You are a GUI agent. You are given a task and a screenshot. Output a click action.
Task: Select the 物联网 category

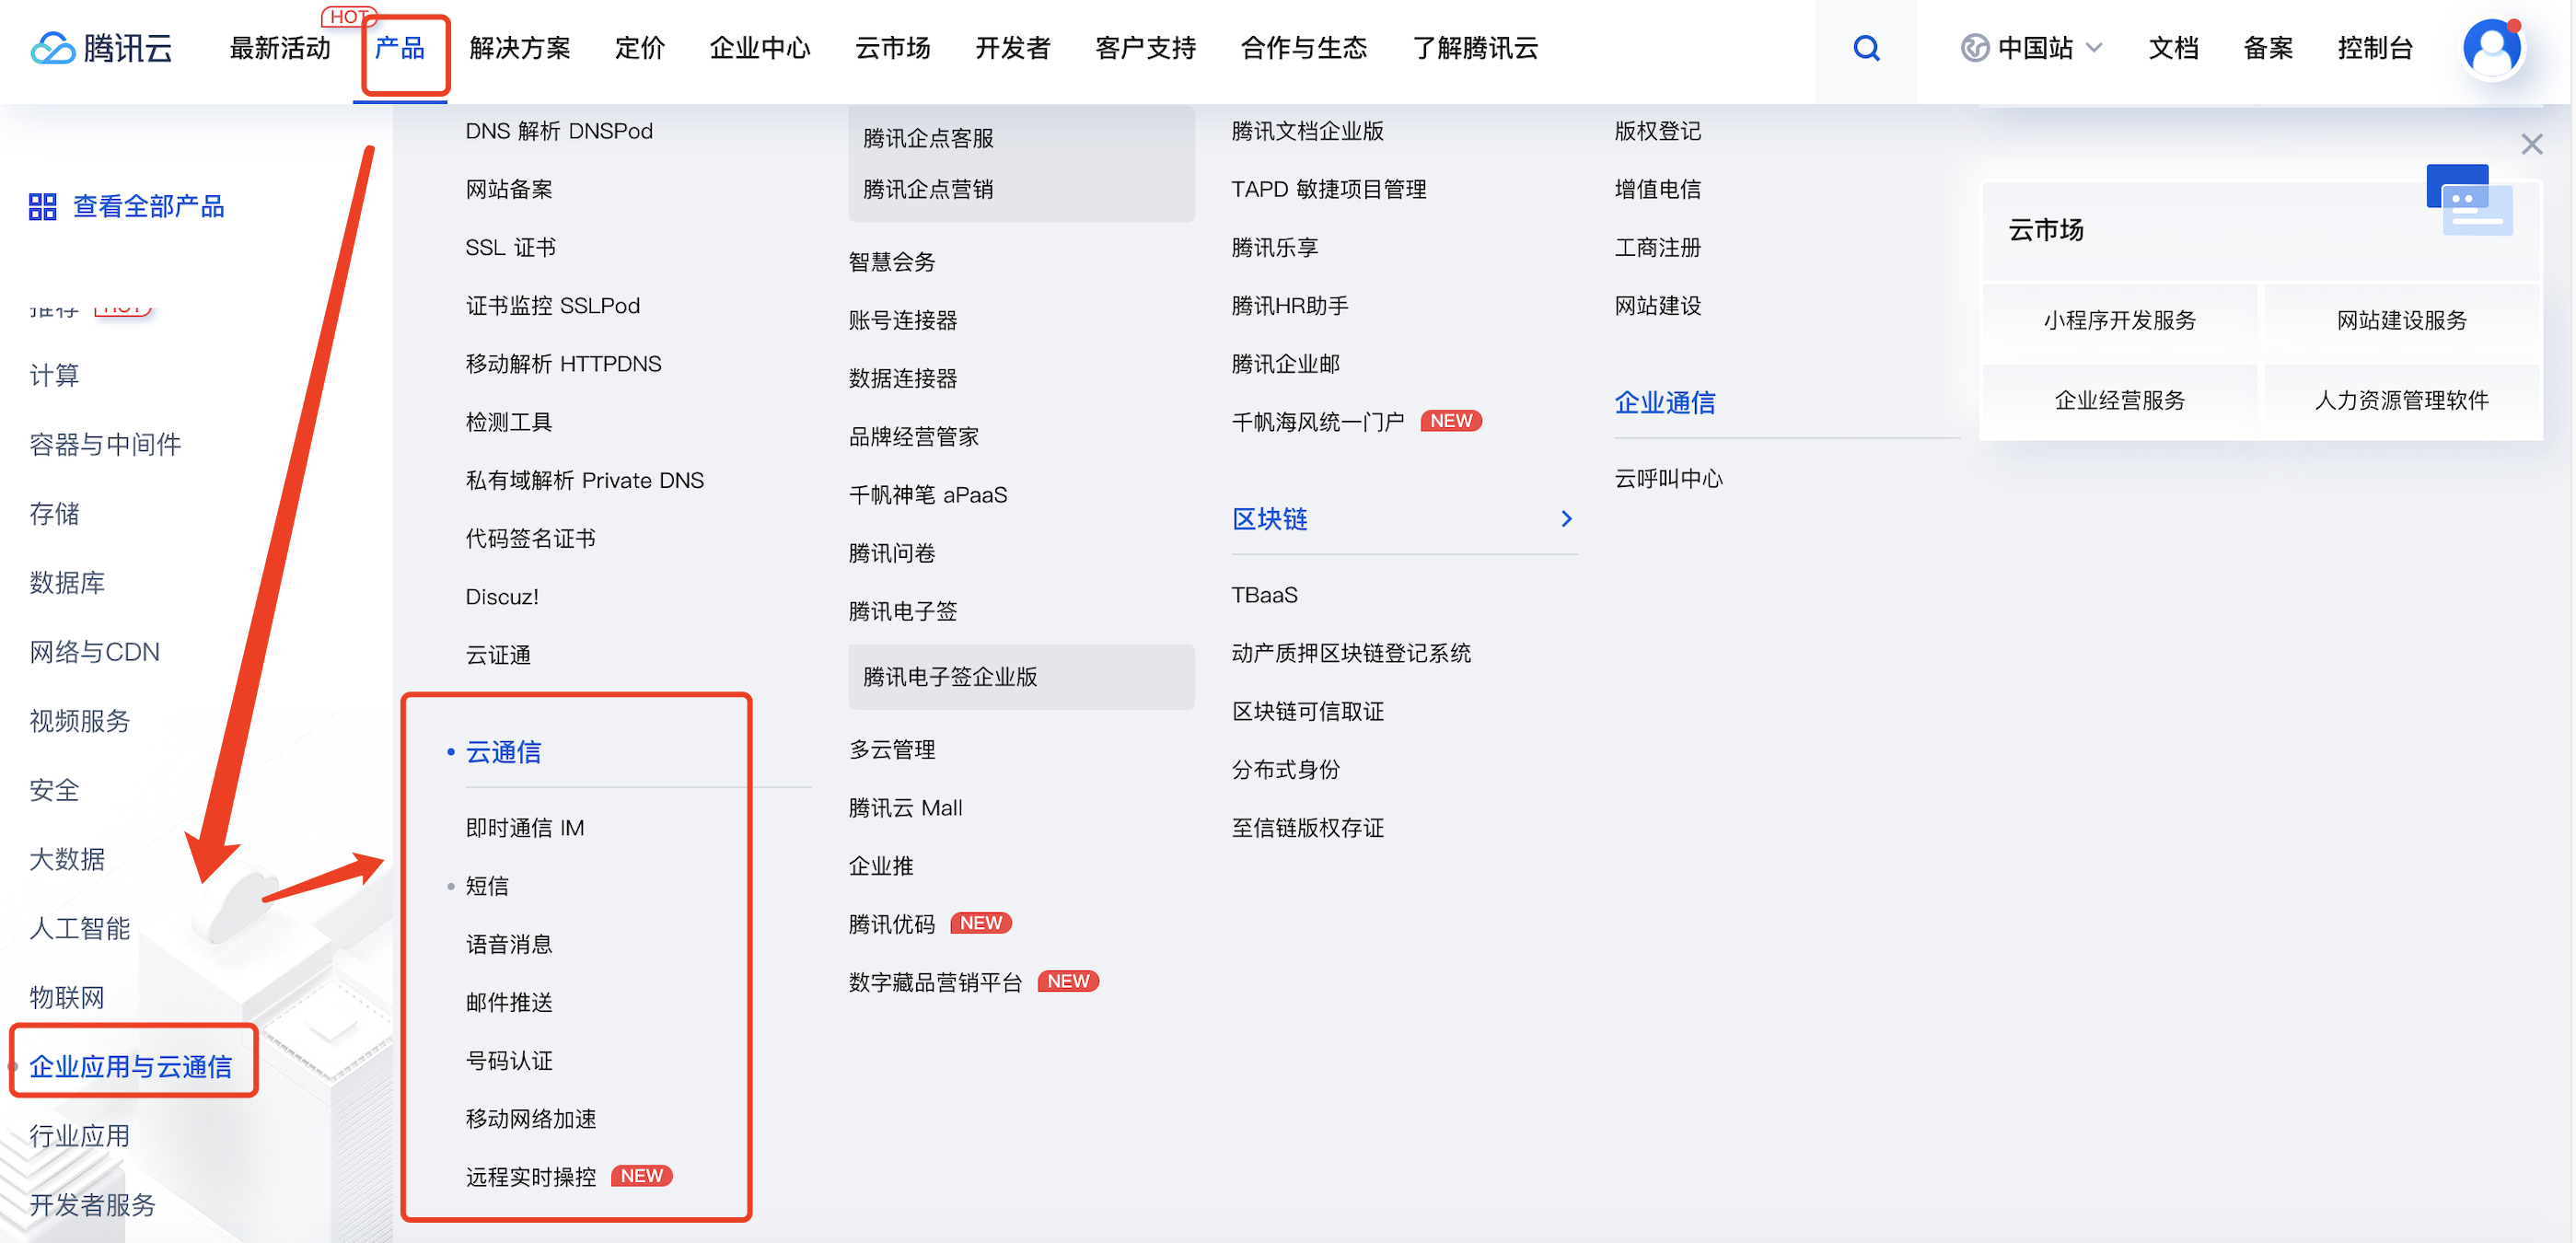point(67,996)
